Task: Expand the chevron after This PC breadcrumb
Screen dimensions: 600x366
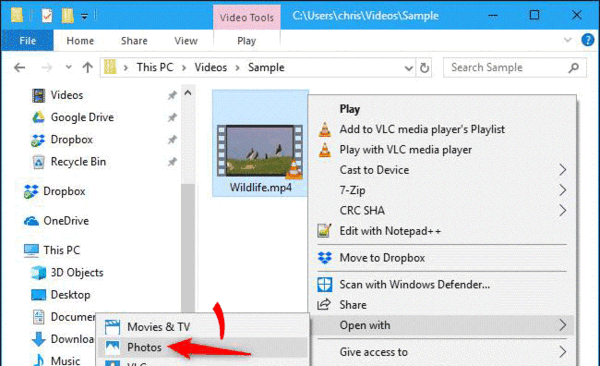Action: (184, 68)
